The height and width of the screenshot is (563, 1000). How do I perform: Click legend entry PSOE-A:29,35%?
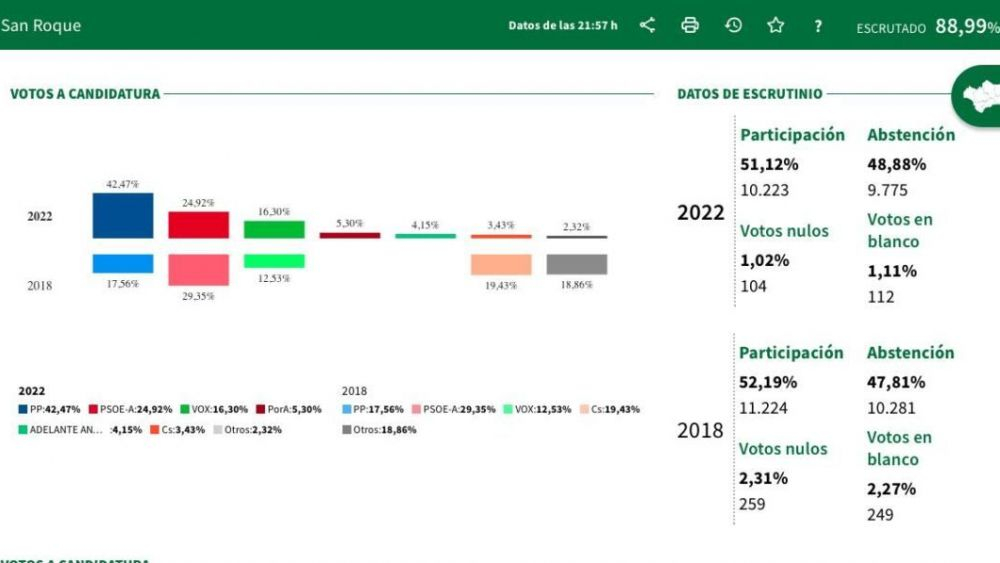click(454, 409)
